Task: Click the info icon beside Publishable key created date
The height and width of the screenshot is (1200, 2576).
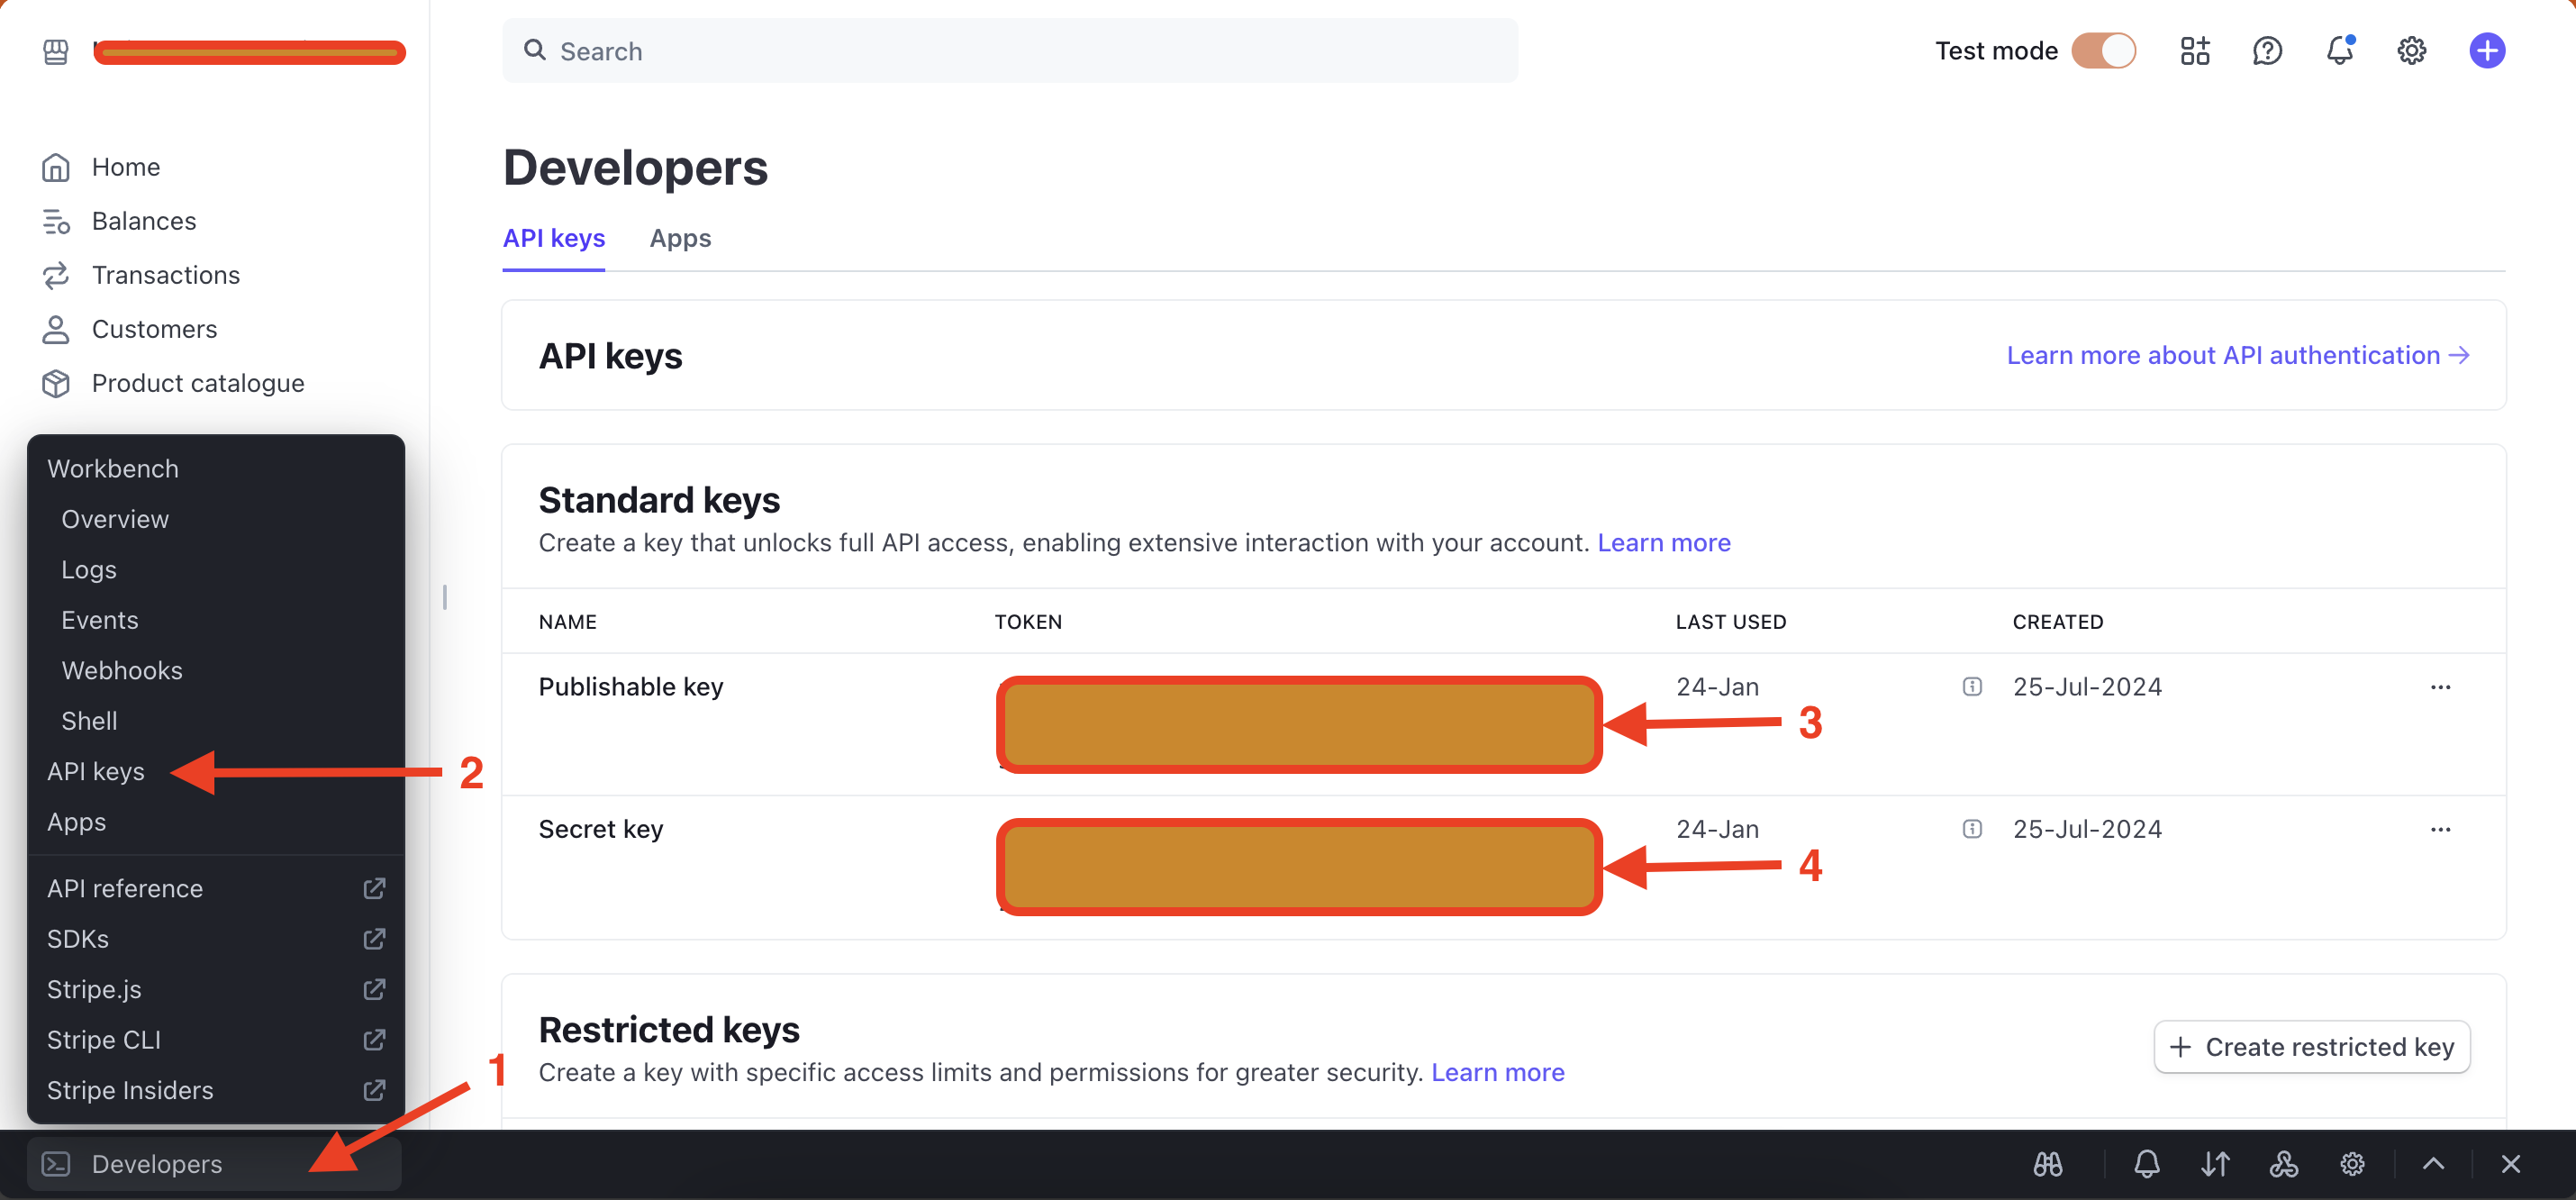Action: (1972, 686)
